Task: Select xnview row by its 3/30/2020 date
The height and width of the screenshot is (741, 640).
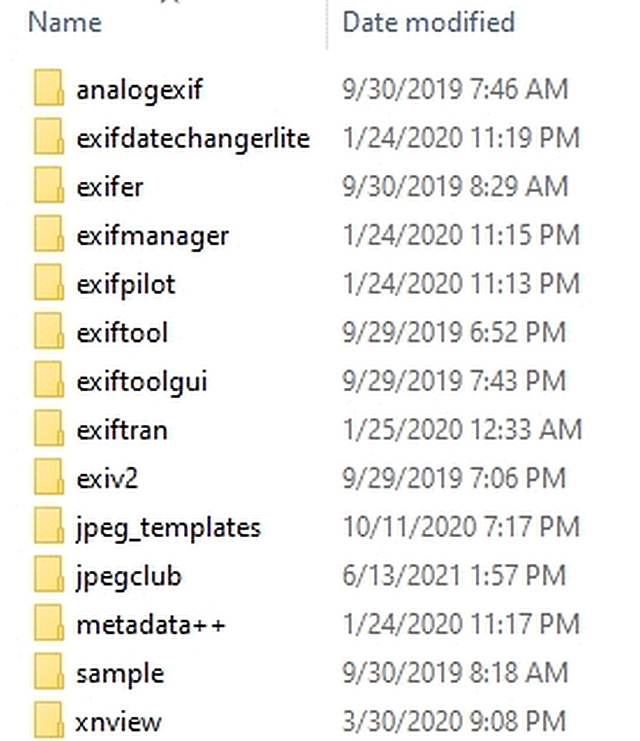Action: point(454,721)
